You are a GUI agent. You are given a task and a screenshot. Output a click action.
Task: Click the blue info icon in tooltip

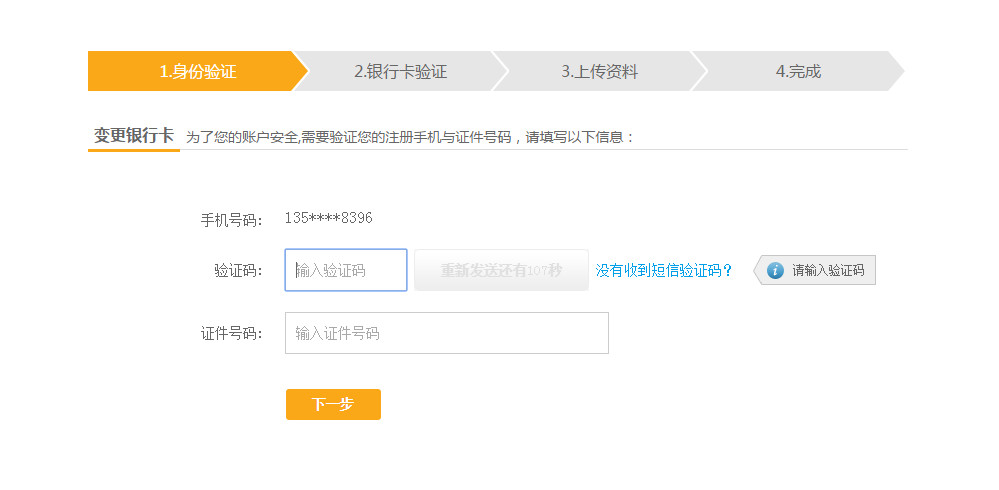coord(775,270)
